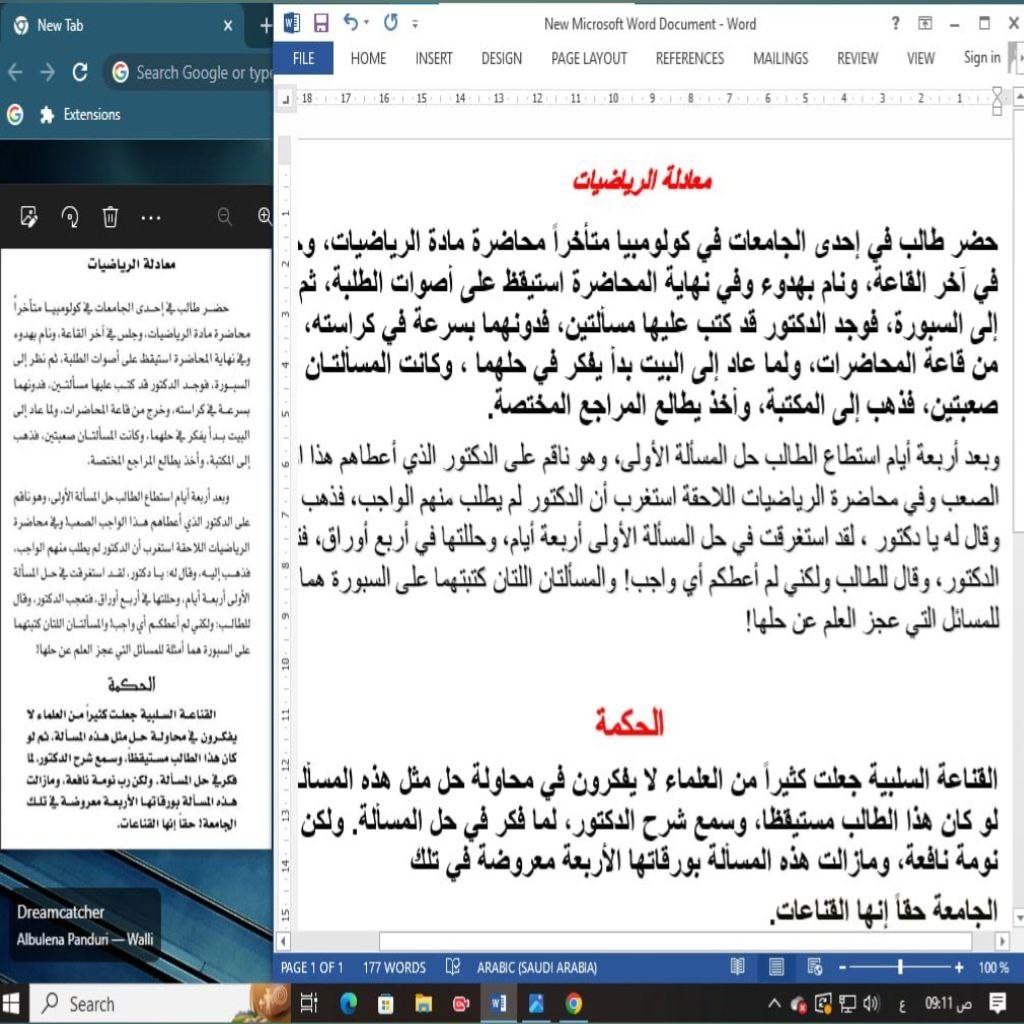This screenshot has height=1024, width=1024.
Task: Open zoom dialog from 100 % level
Action: pyautogui.click(x=993, y=967)
